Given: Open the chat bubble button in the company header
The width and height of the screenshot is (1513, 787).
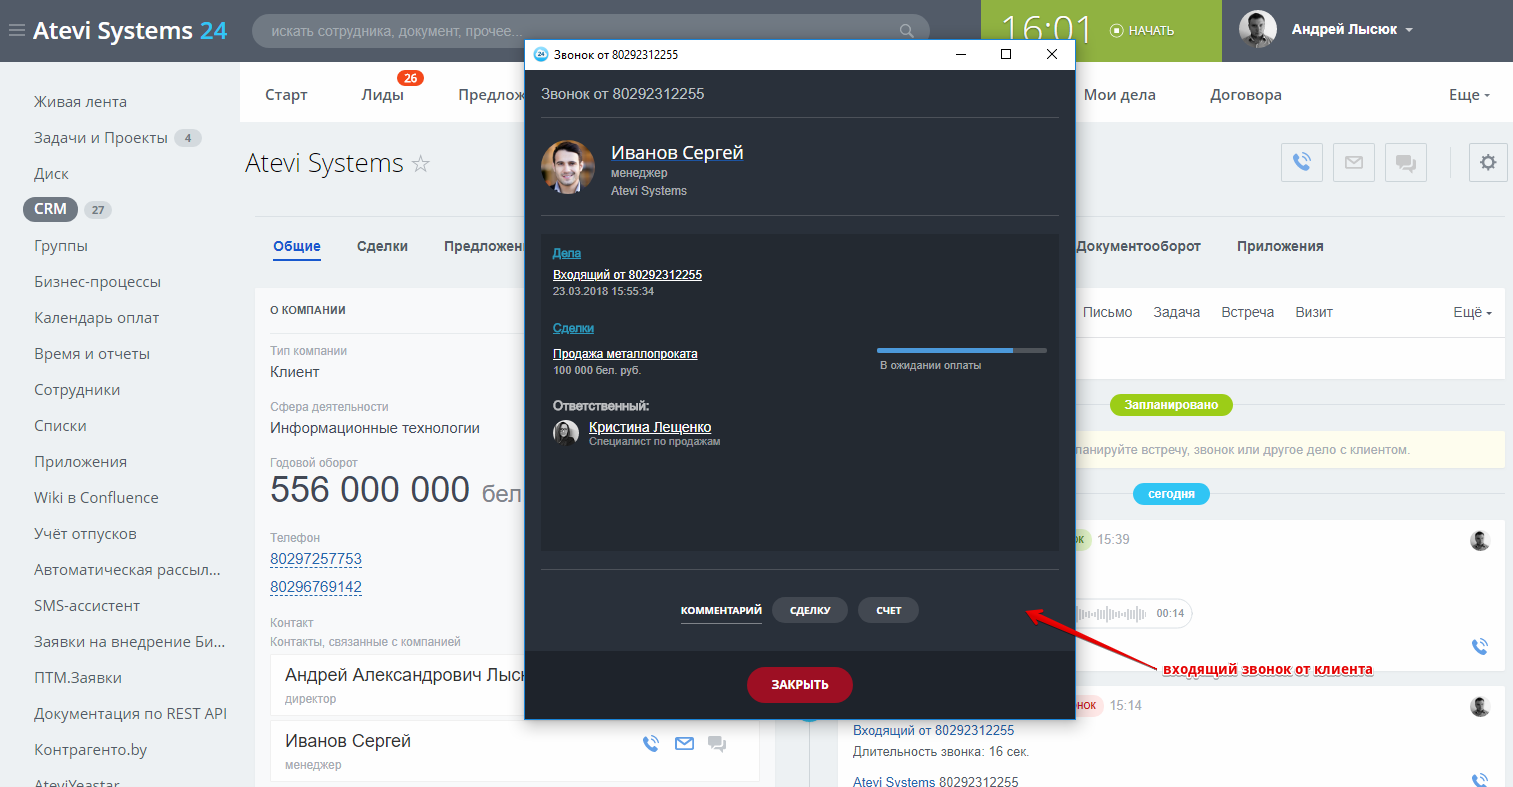Looking at the screenshot, I should click(x=1405, y=162).
